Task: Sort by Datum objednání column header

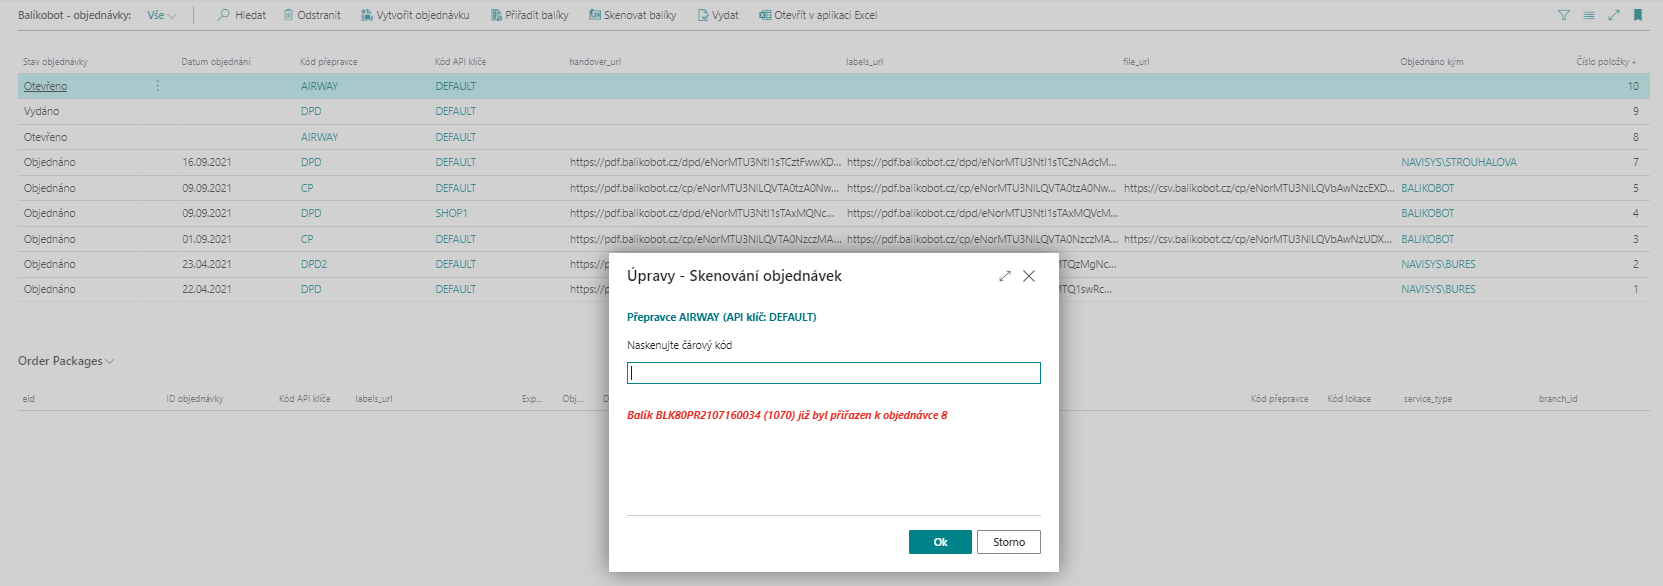Action: (216, 62)
